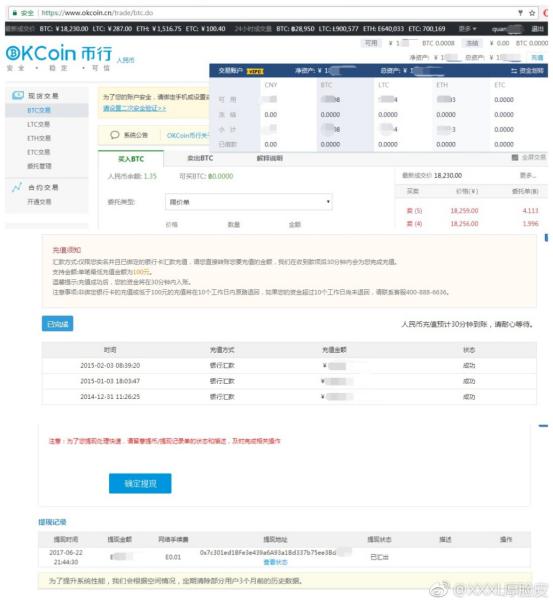Open the order type dropdown

point(249,202)
